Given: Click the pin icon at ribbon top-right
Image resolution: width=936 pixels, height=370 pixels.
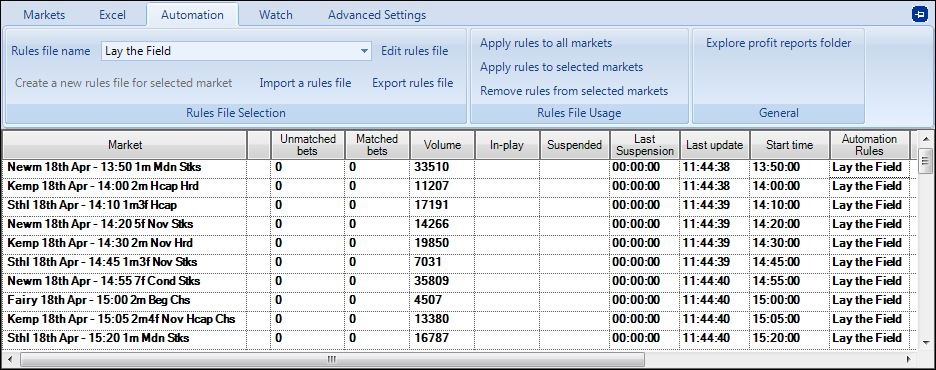Looking at the screenshot, I should [920, 15].
